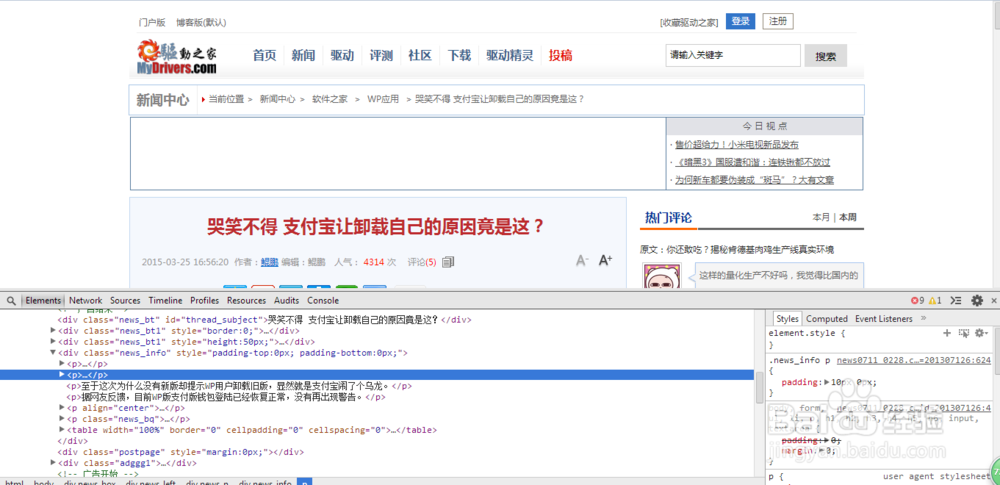Open 驱动精灵 in the site navigation
The height and width of the screenshot is (485, 1000).
pos(510,56)
